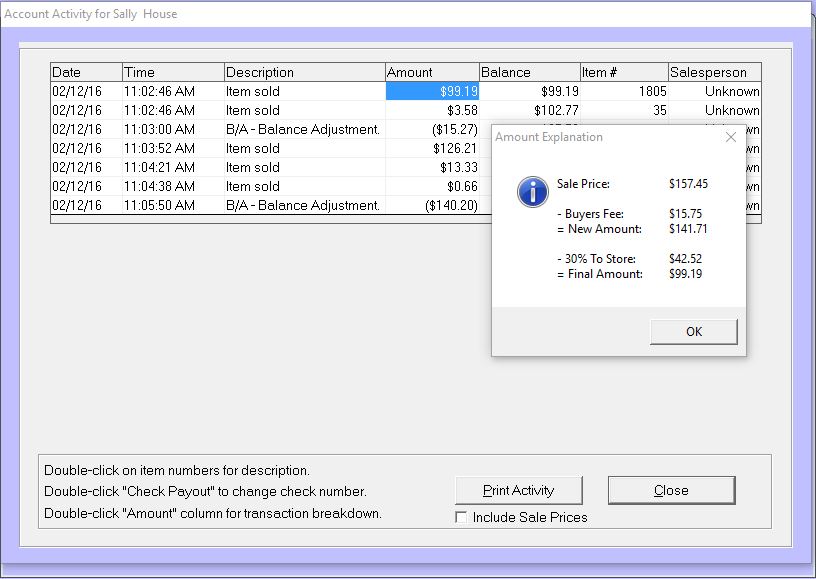Select the $126.21 amount cell
Viewport: 816px width, 579px height.
click(432, 148)
